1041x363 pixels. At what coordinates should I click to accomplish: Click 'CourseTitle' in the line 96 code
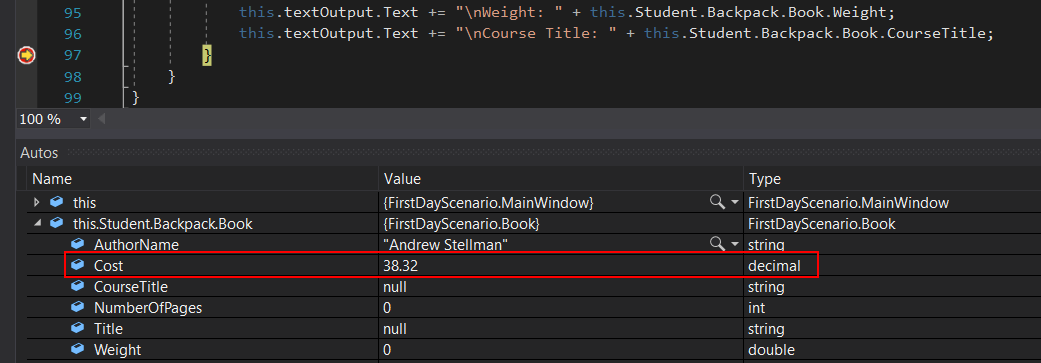[x=936, y=33]
